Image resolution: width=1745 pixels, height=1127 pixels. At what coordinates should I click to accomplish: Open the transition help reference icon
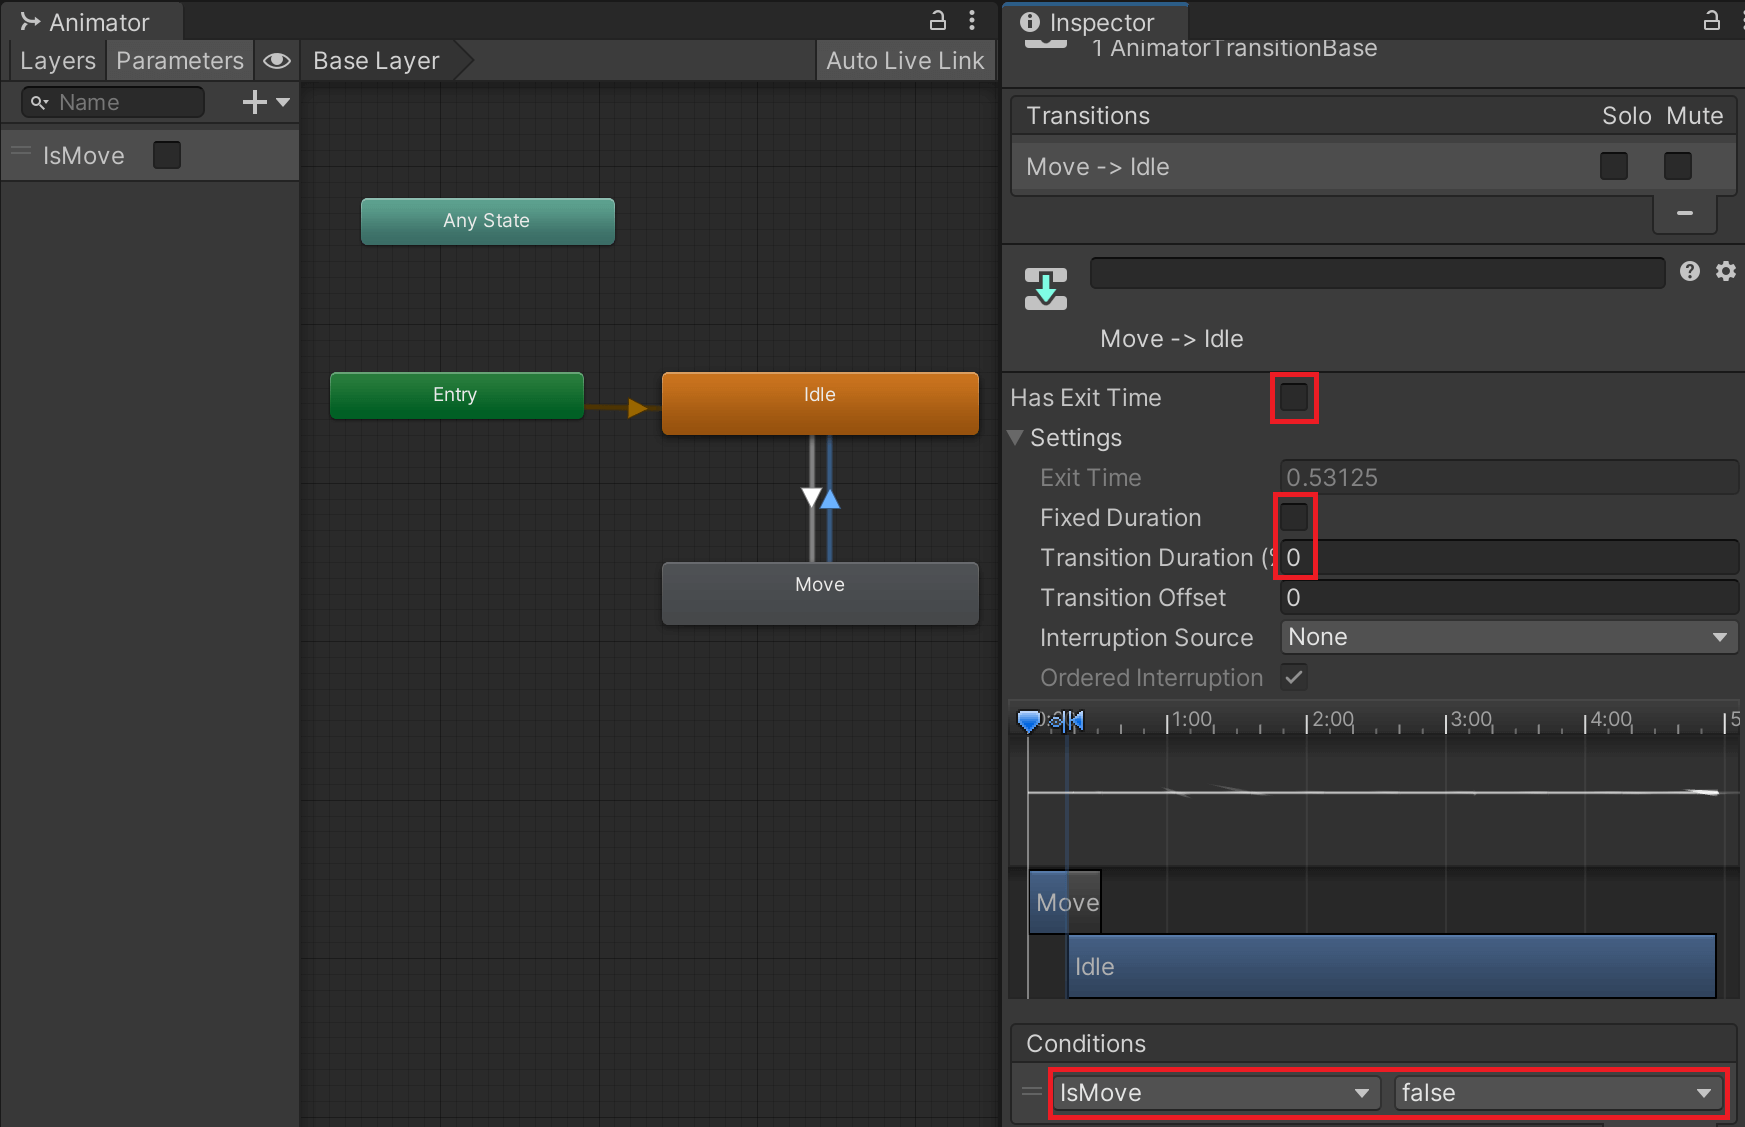[1690, 271]
